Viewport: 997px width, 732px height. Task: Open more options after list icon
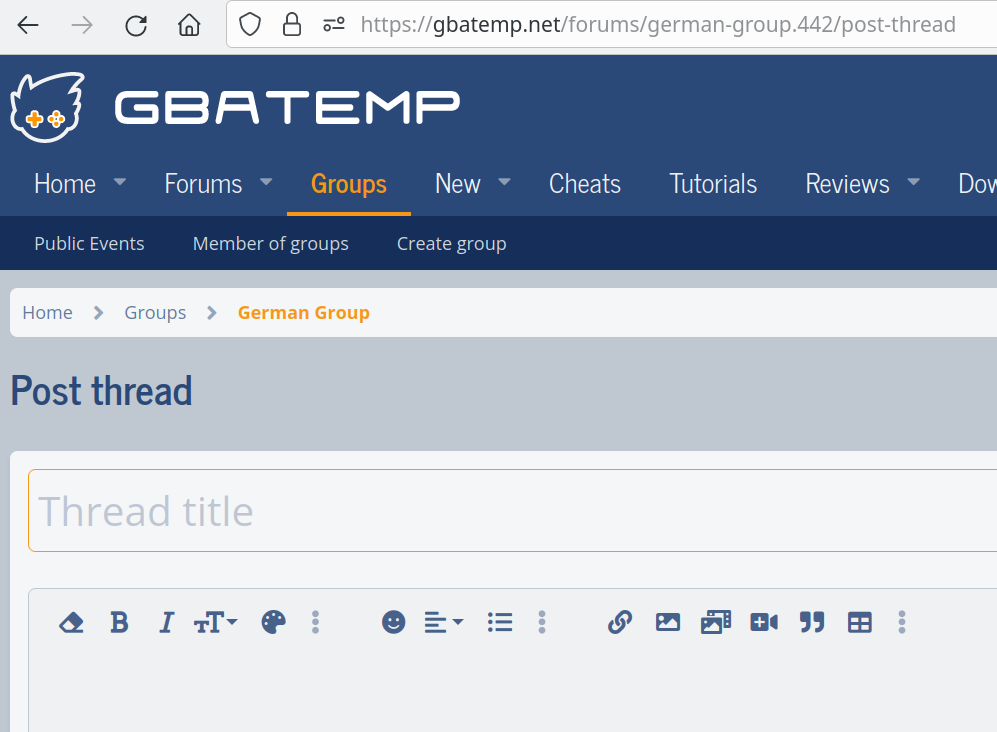tap(542, 622)
